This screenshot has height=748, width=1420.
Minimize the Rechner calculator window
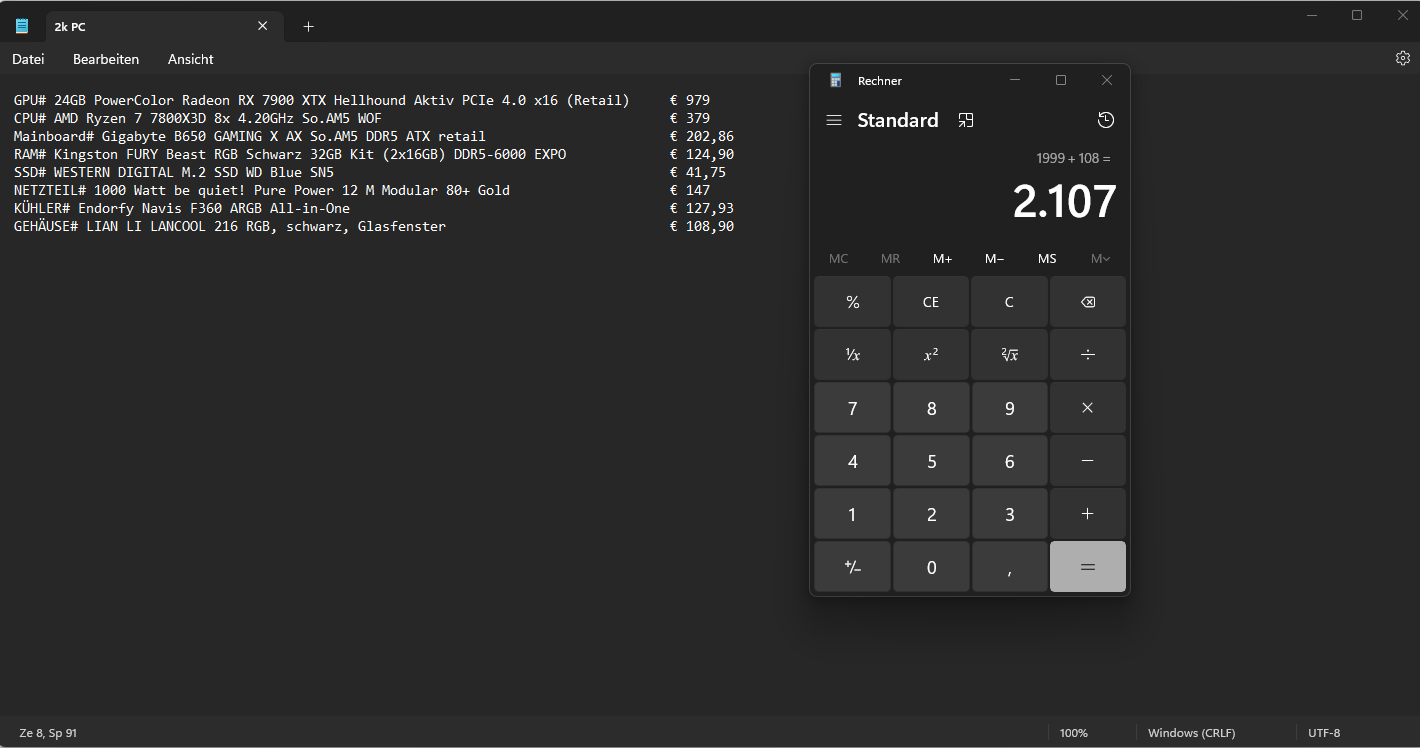point(1015,80)
